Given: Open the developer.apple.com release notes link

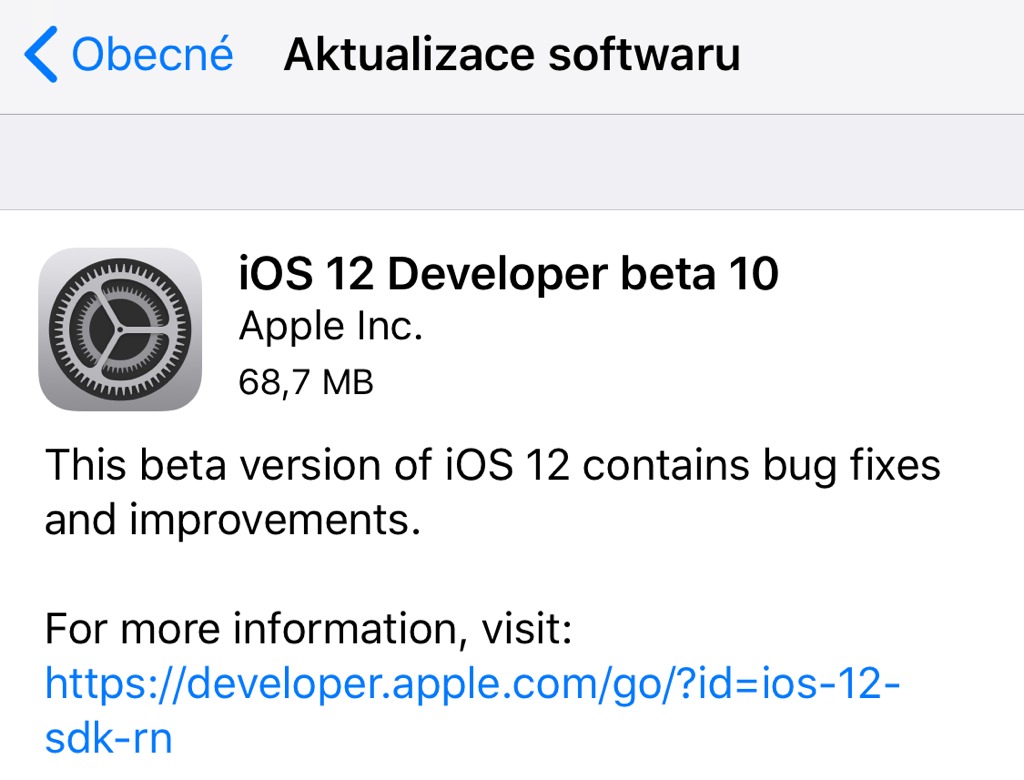Looking at the screenshot, I should (473, 684).
